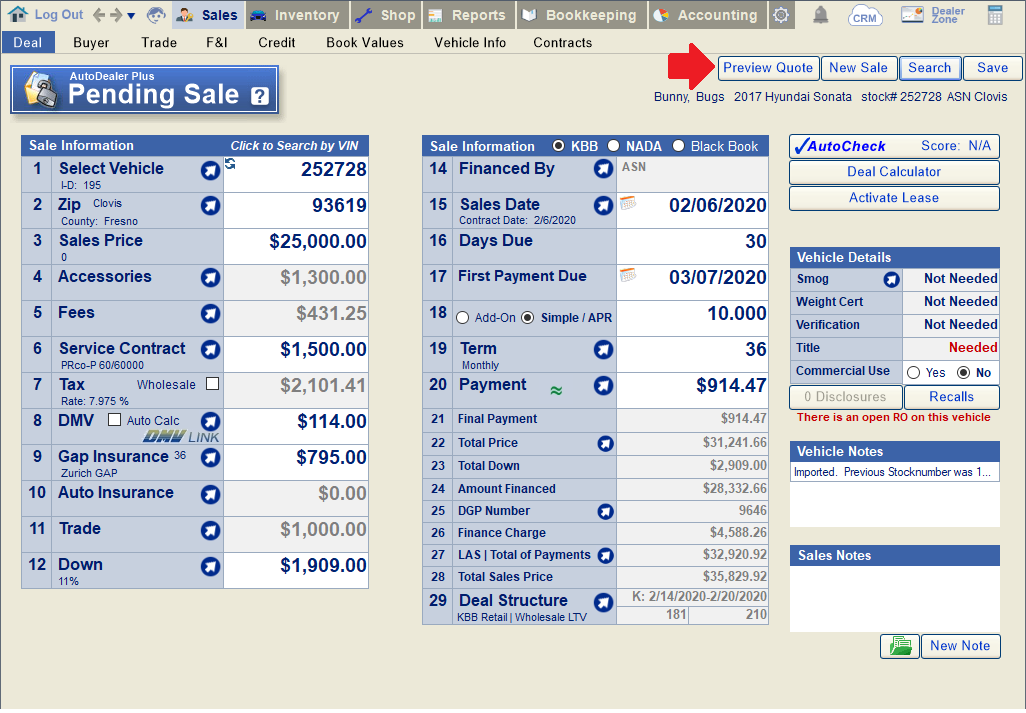Go forward with the right arrow icon
1026x713 pixels.
click(x=116, y=15)
